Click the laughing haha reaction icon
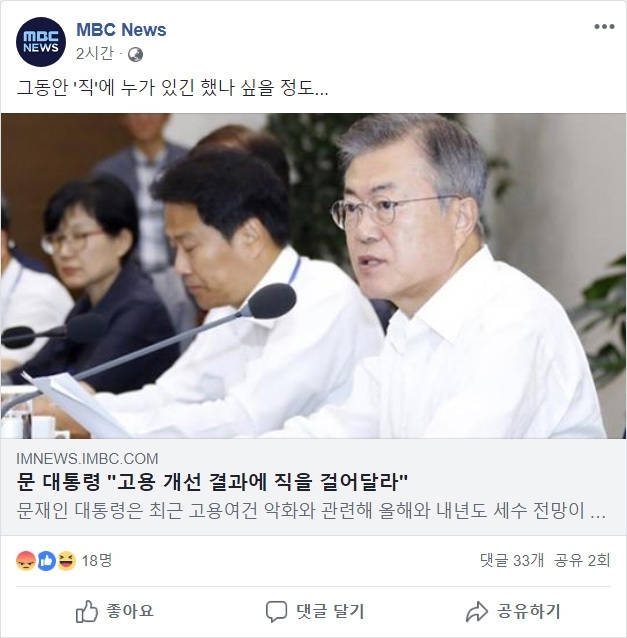The image size is (627, 638). pos(66,561)
